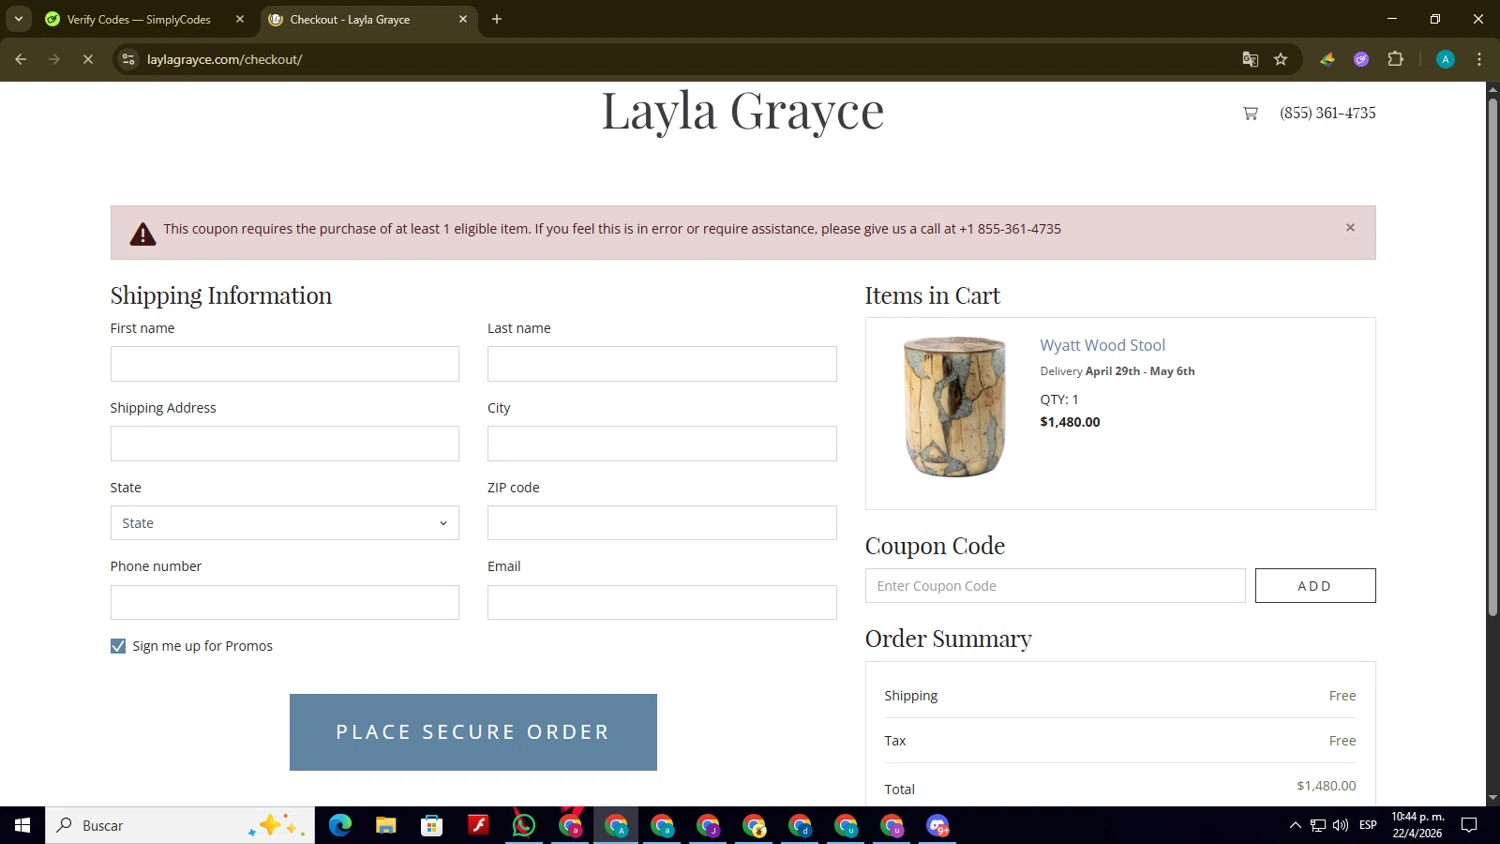Open the tab search dropdown arrow
Viewport: 1500px width, 844px height.
[18, 19]
